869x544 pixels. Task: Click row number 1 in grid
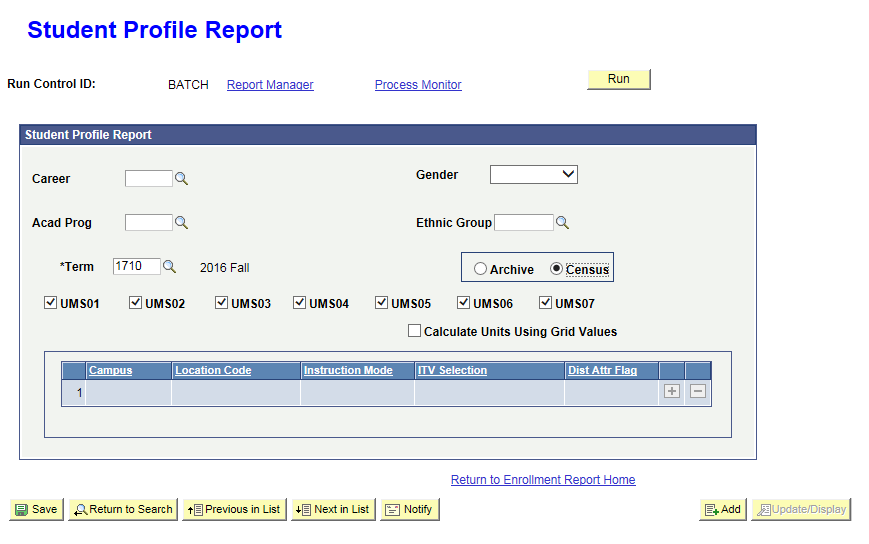coord(79,393)
